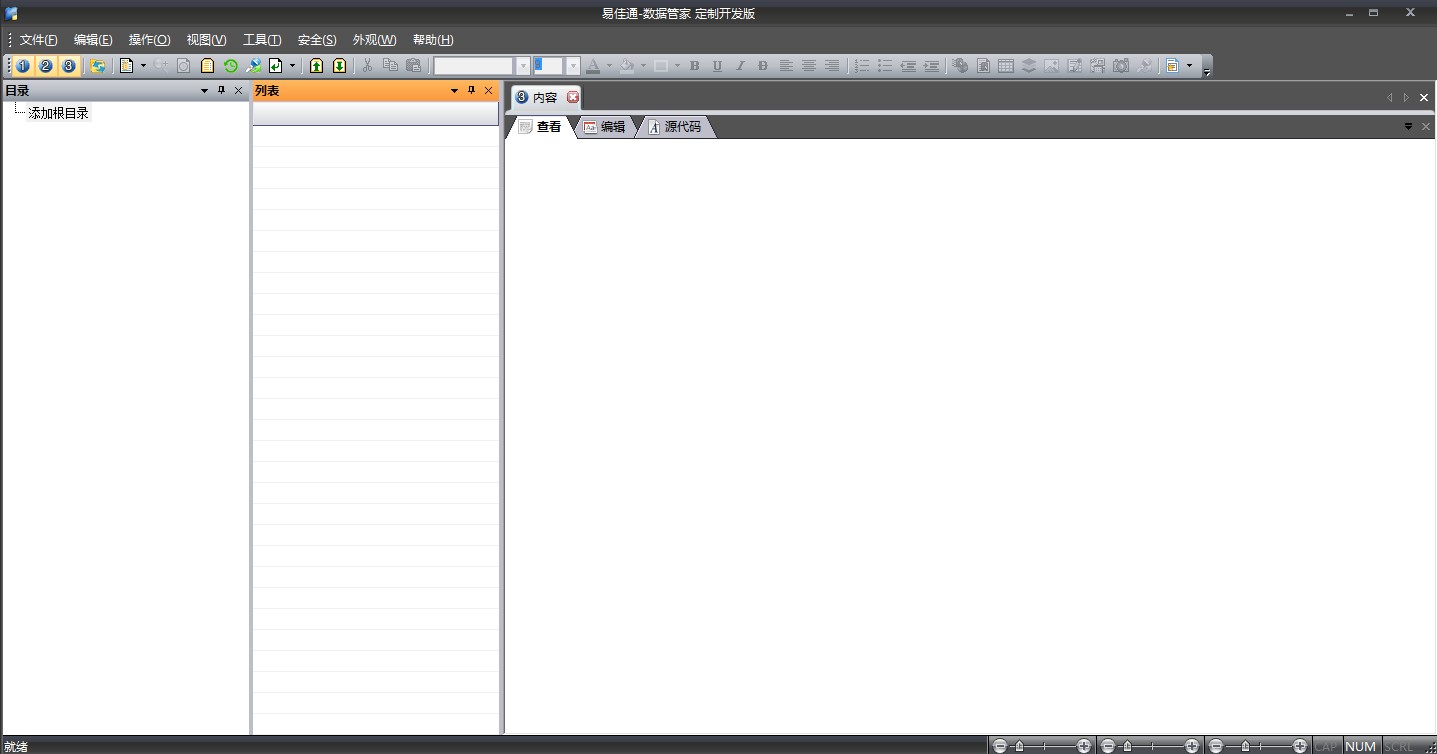
Task: Insert numbered list
Action: pos(861,66)
